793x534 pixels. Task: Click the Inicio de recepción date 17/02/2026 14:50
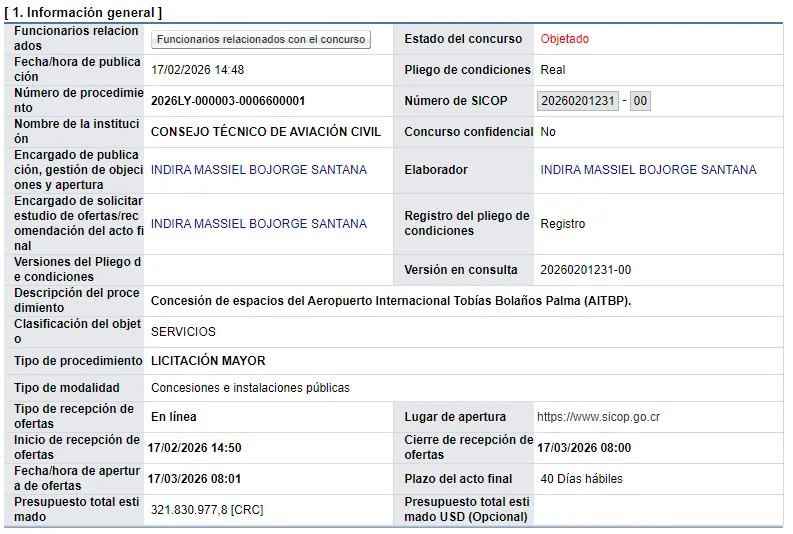point(194,448)
